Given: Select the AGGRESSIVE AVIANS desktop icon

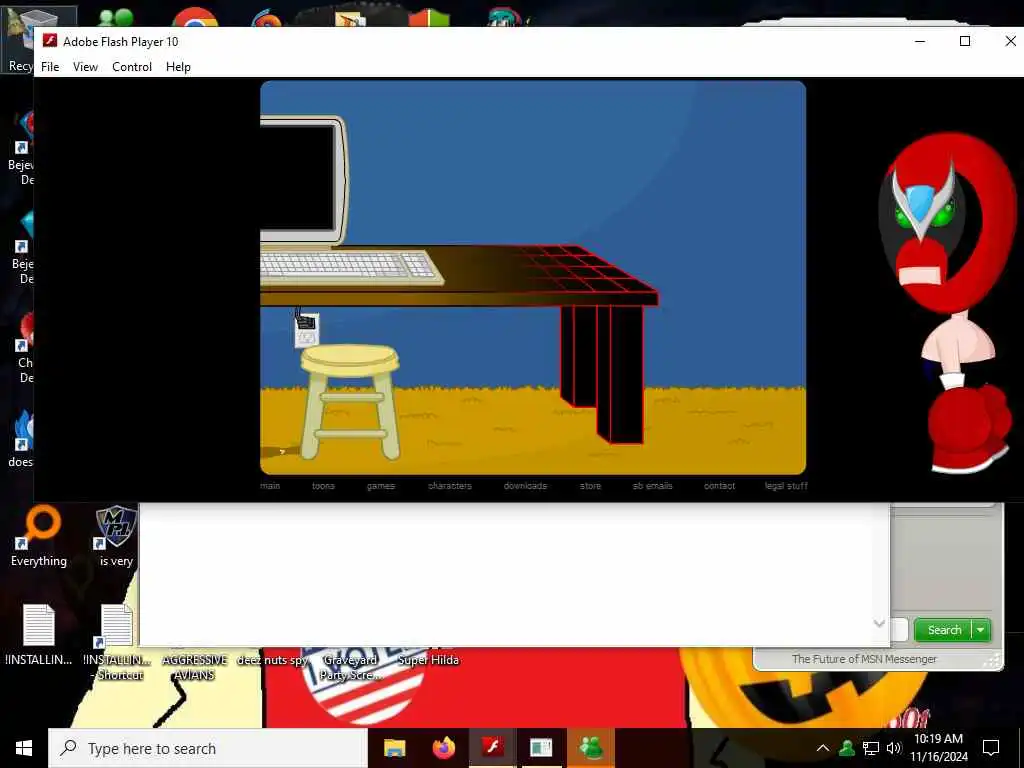Looking at the screenshot, I should (195, 667).
